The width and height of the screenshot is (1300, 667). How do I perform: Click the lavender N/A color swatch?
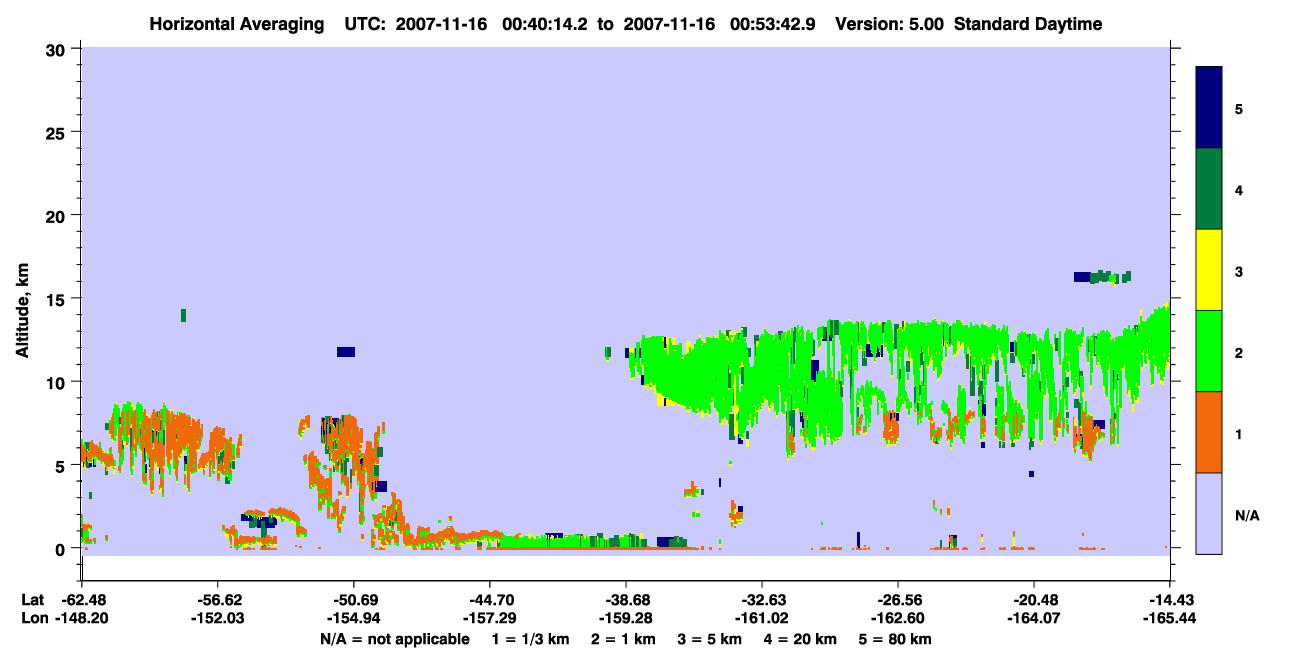click(x=1209, y=513)
